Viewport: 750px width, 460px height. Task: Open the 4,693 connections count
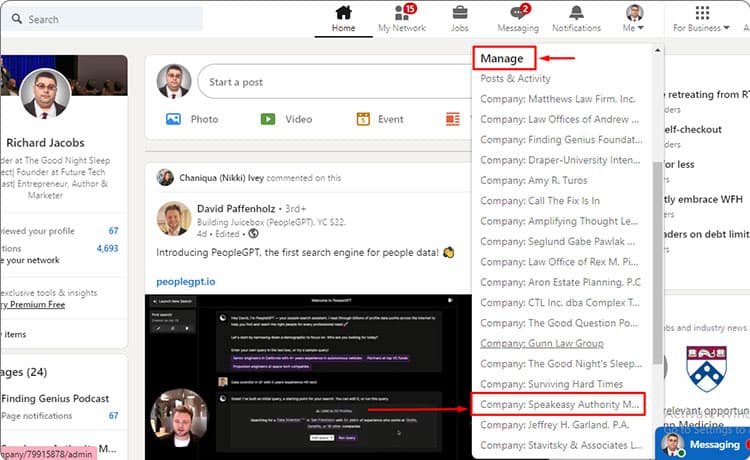[x=107, y=248]
